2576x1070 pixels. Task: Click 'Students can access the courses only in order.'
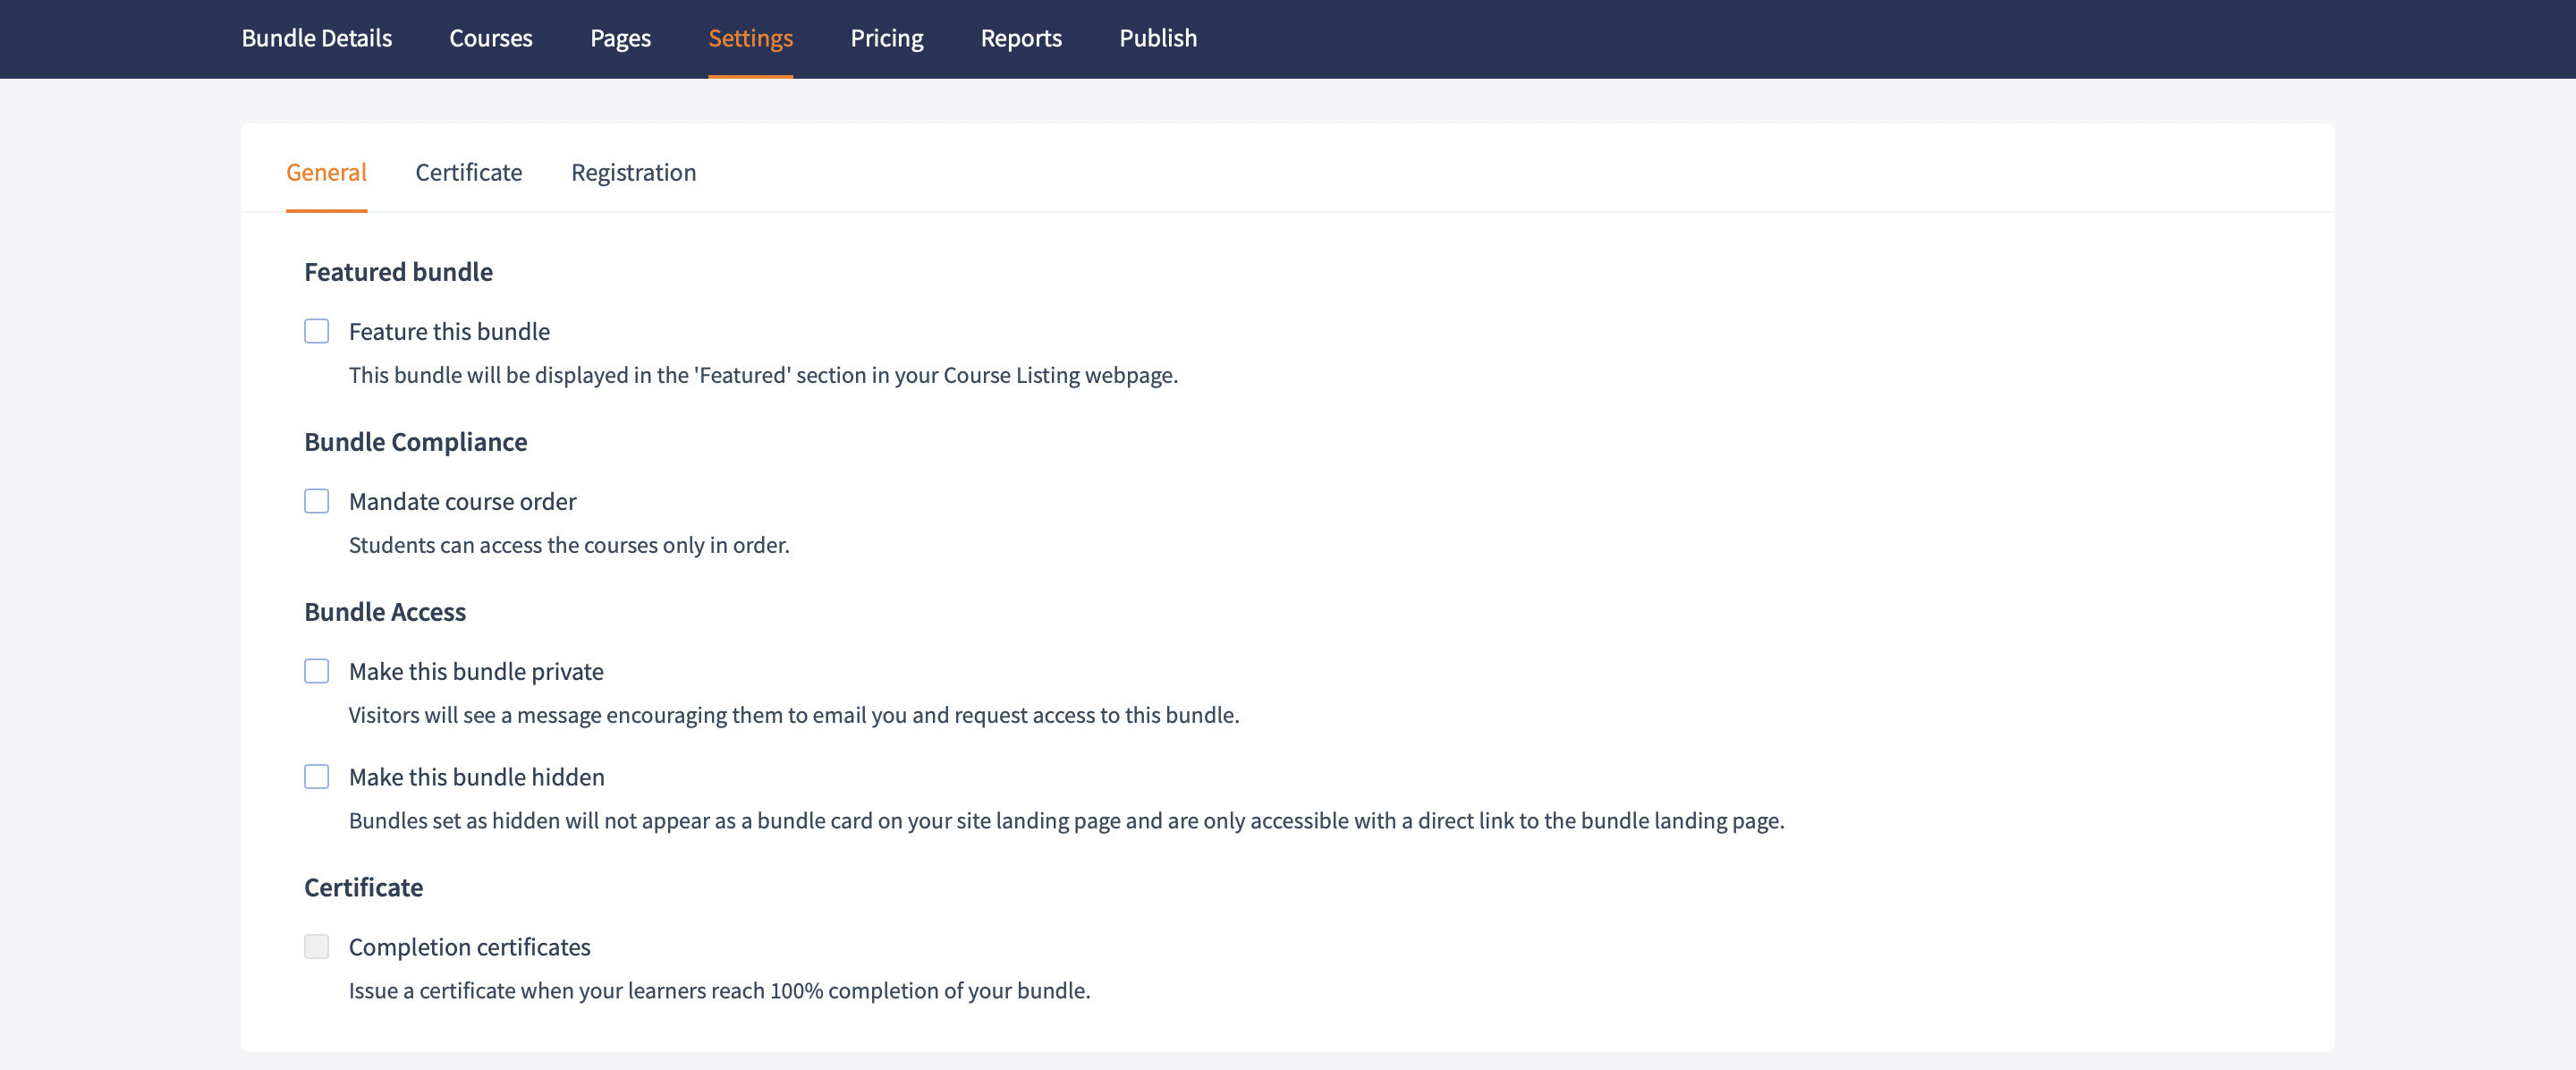[x=569, y=545]
